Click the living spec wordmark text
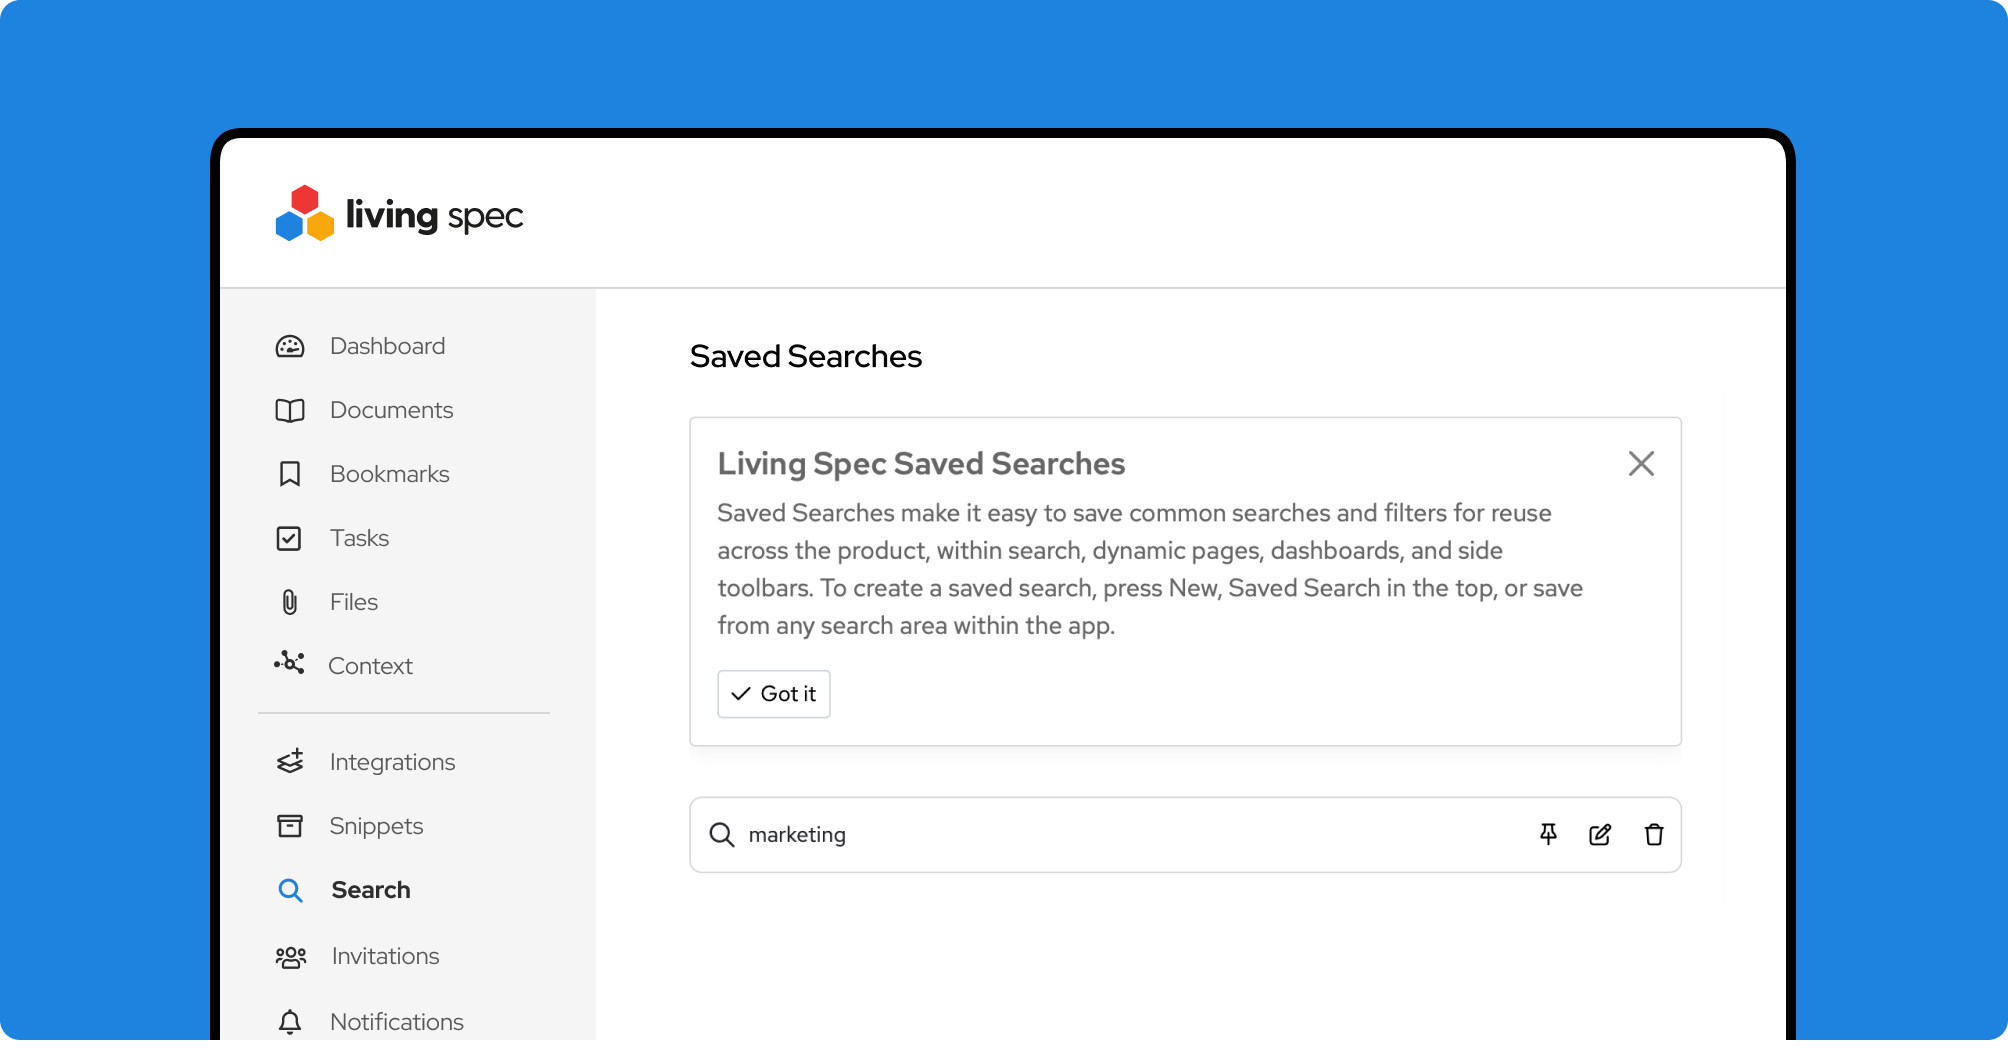The image size is (2008, 1054). (434, 215)
